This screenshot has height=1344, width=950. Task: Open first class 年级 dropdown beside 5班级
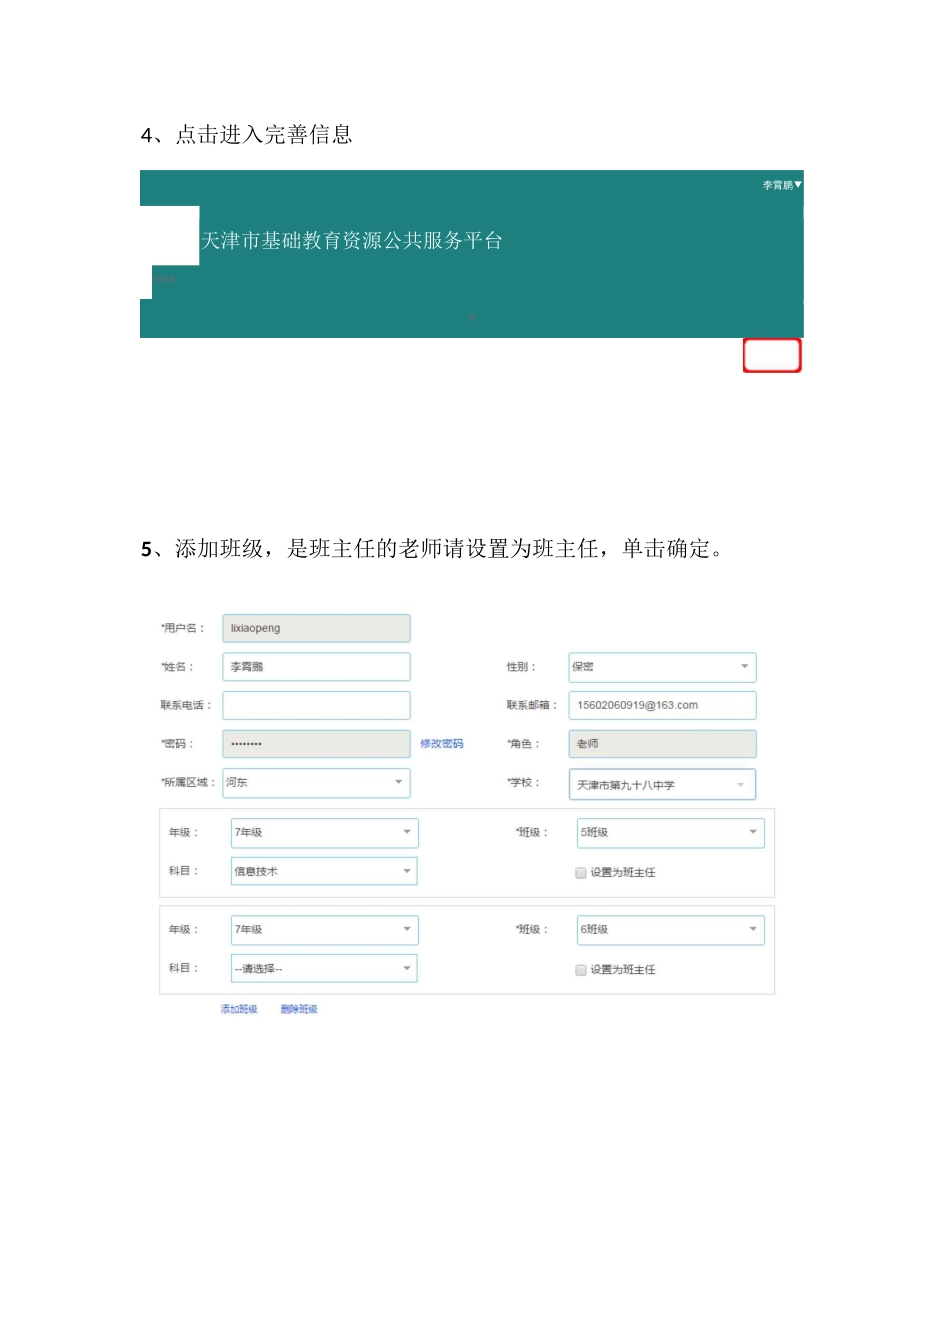pyautogui.click(x=324, y=832)
